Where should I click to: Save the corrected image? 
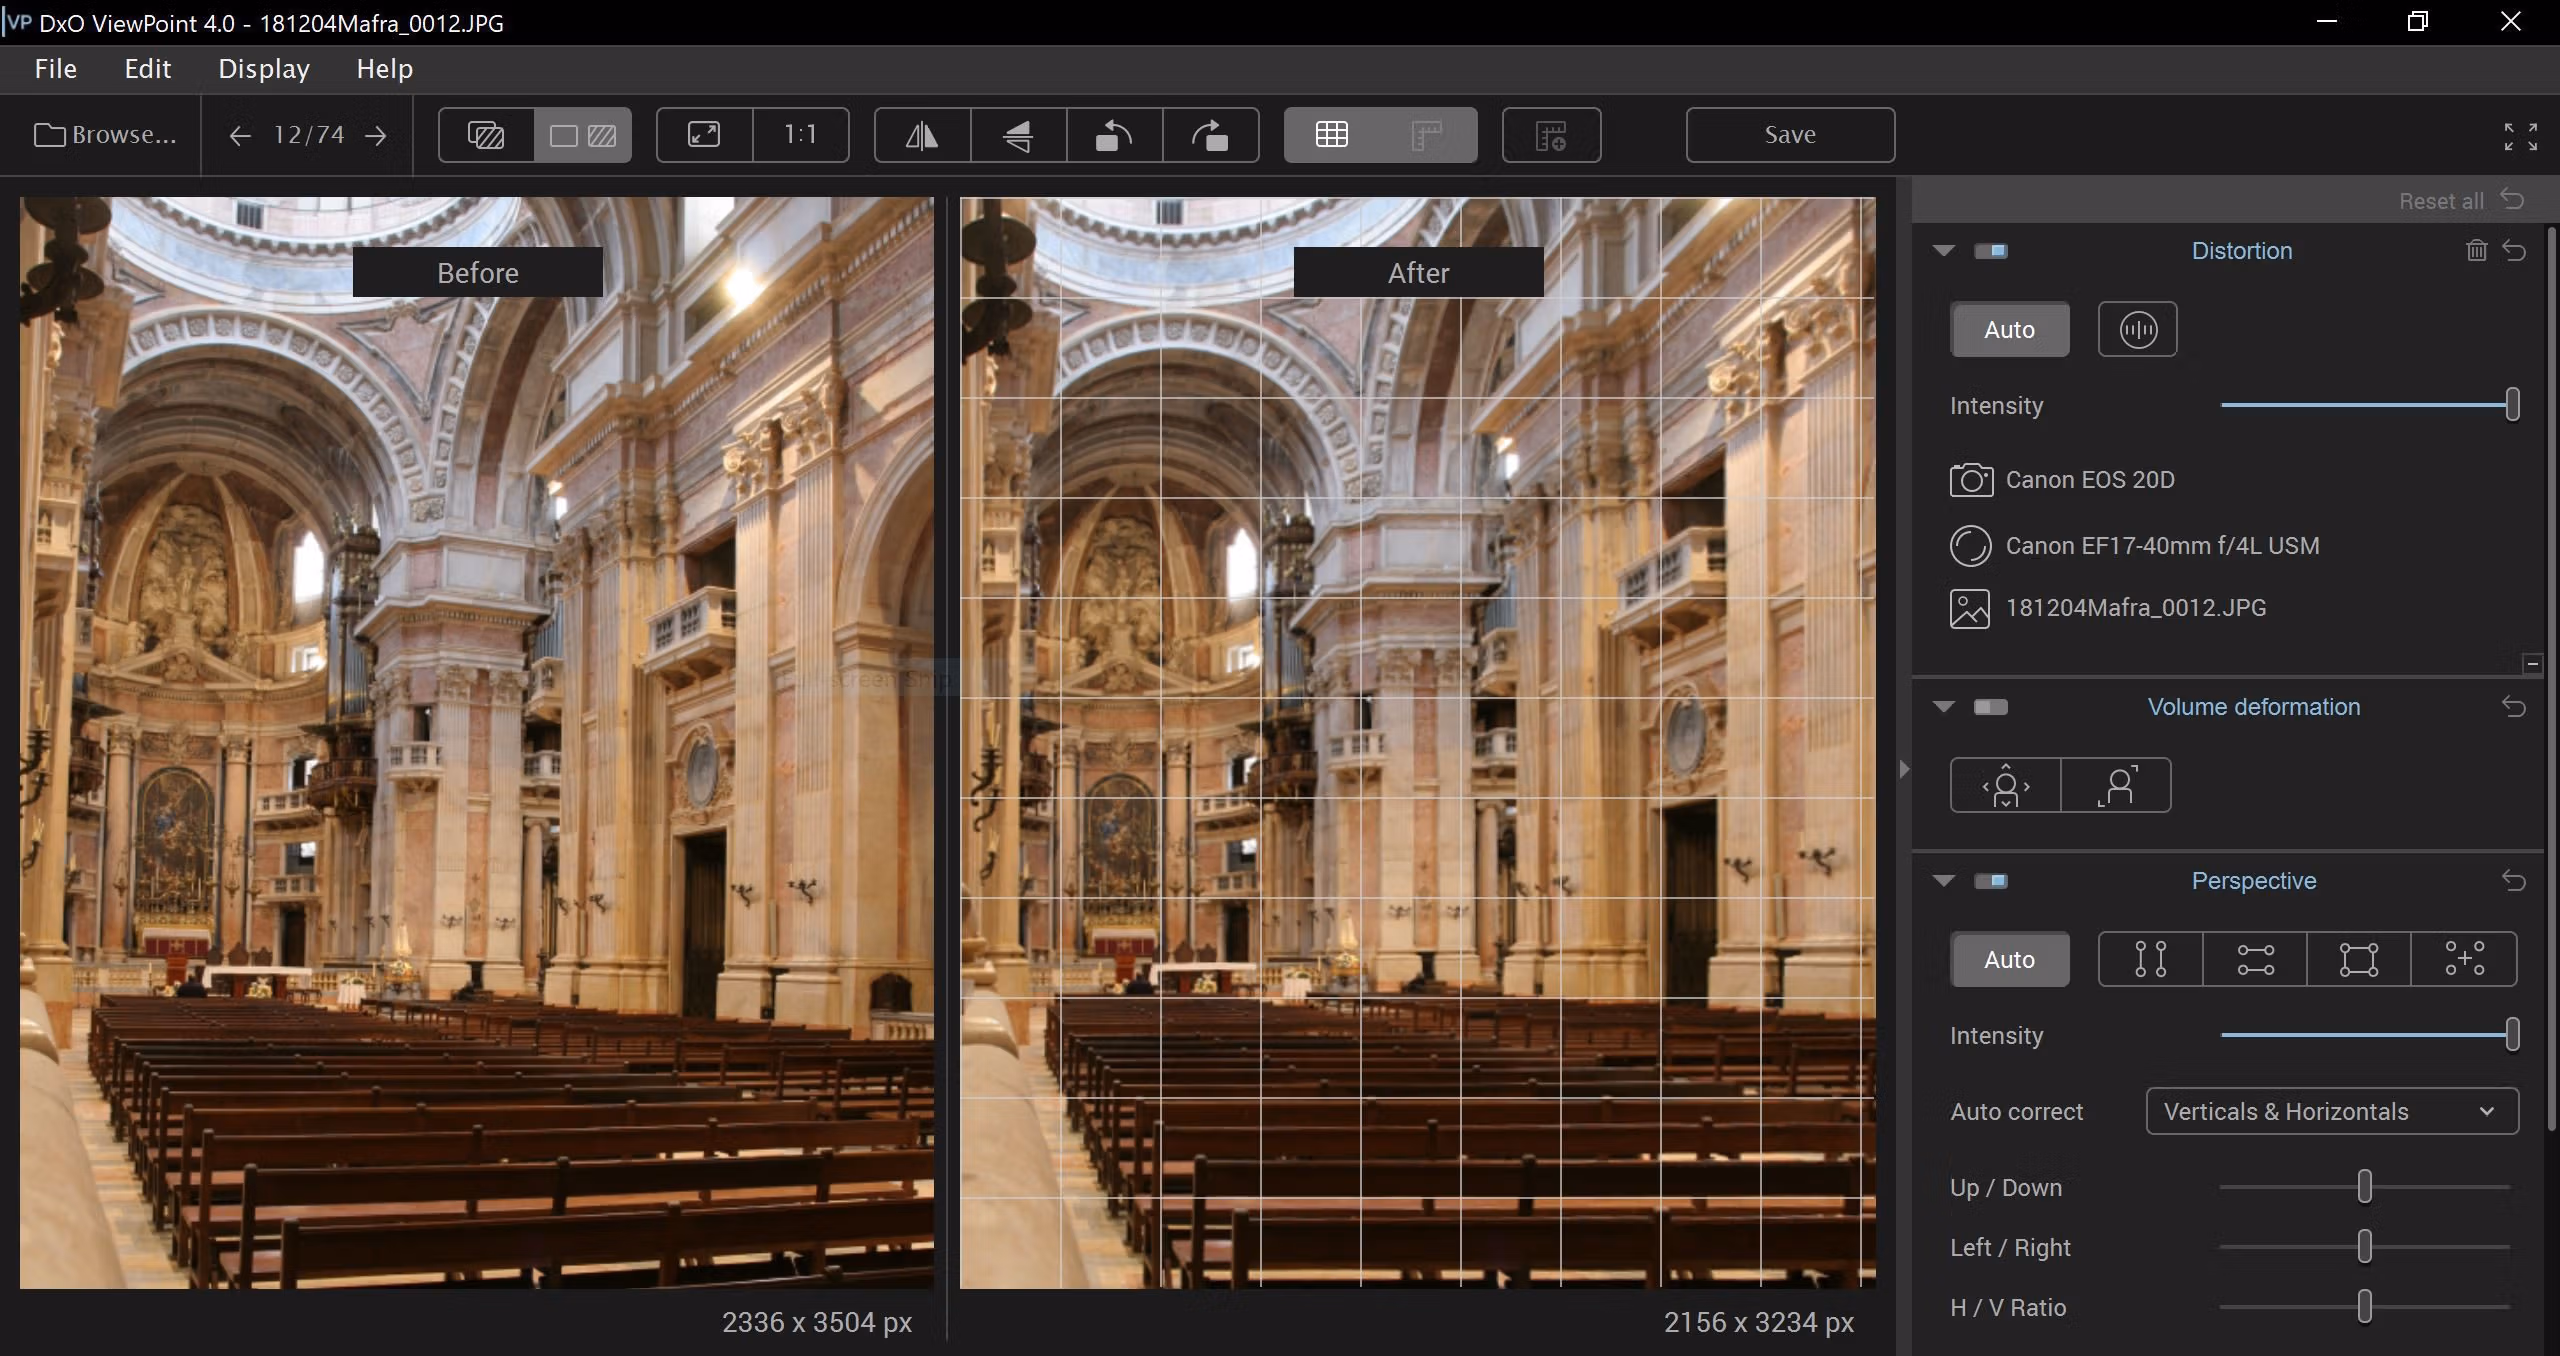click(x=1790, y=135)
